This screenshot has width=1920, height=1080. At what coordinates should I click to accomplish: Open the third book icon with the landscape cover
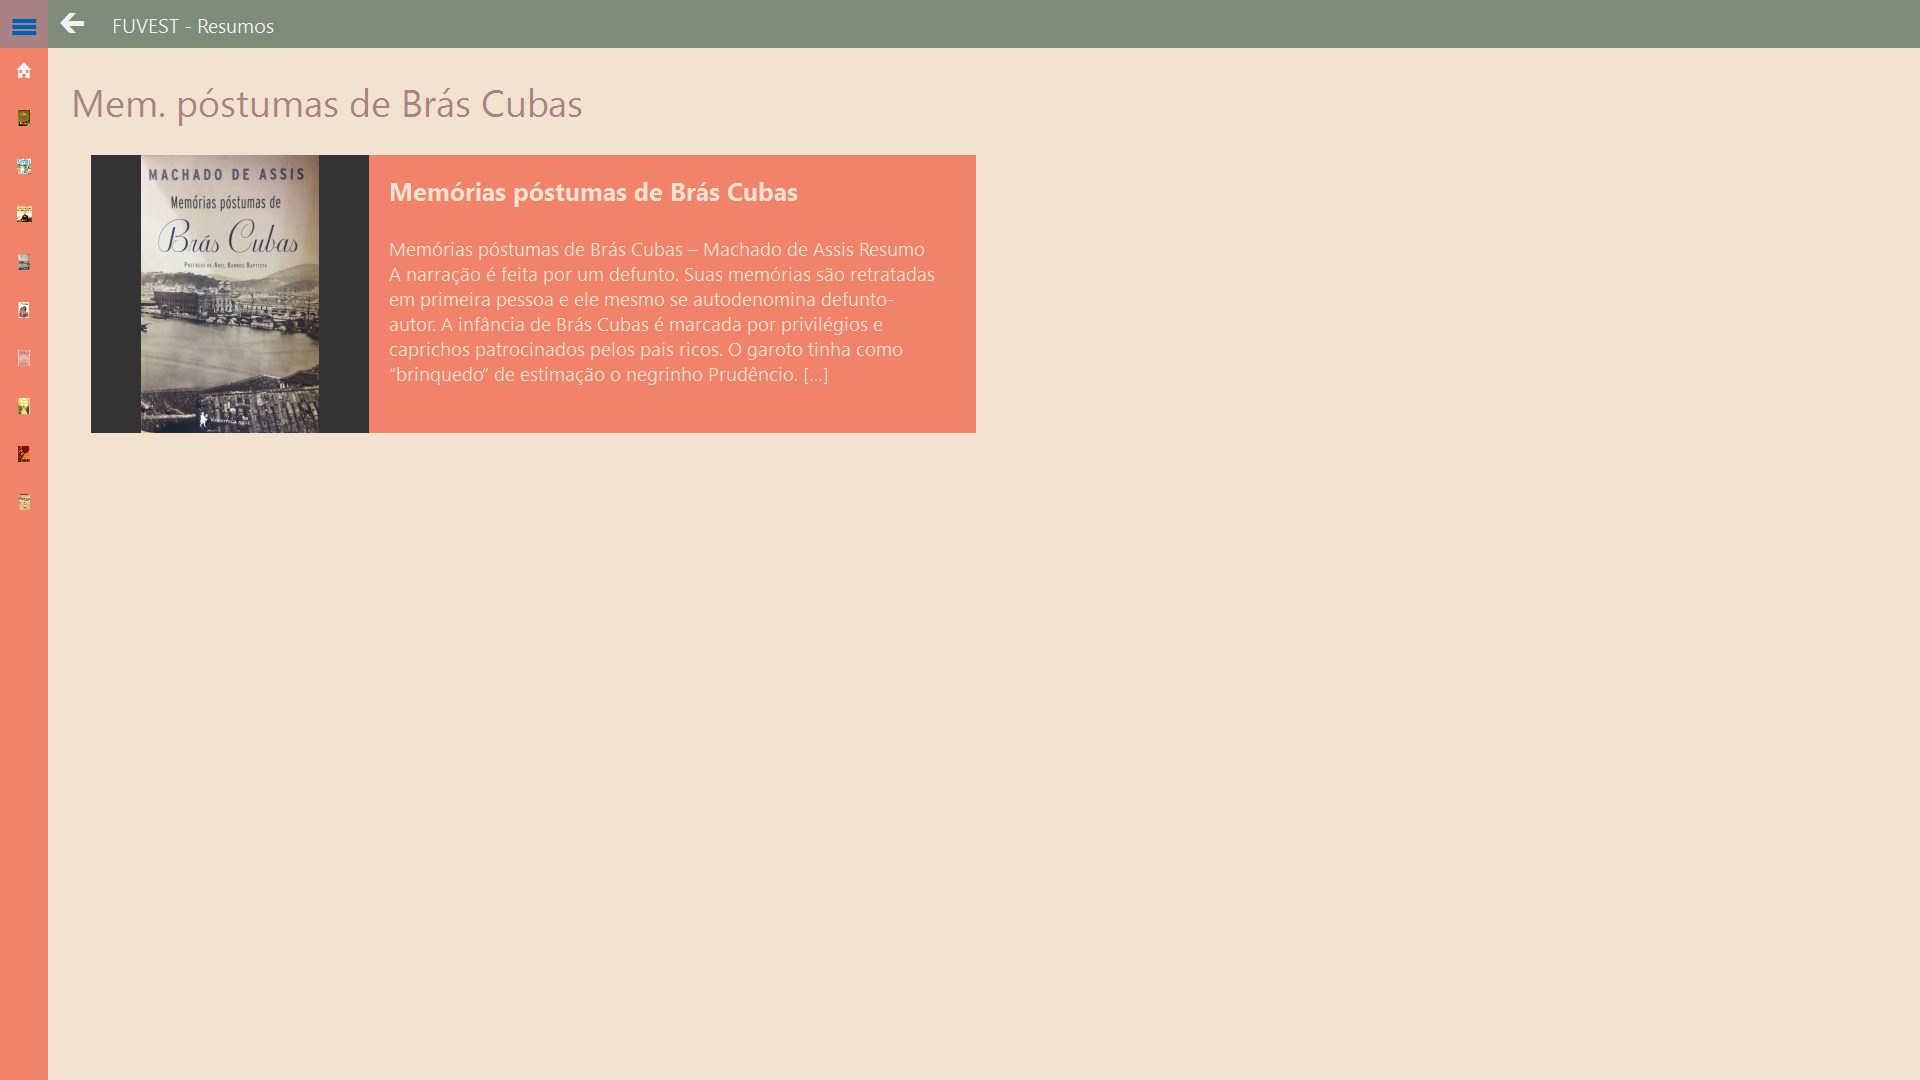click(24, 214)
